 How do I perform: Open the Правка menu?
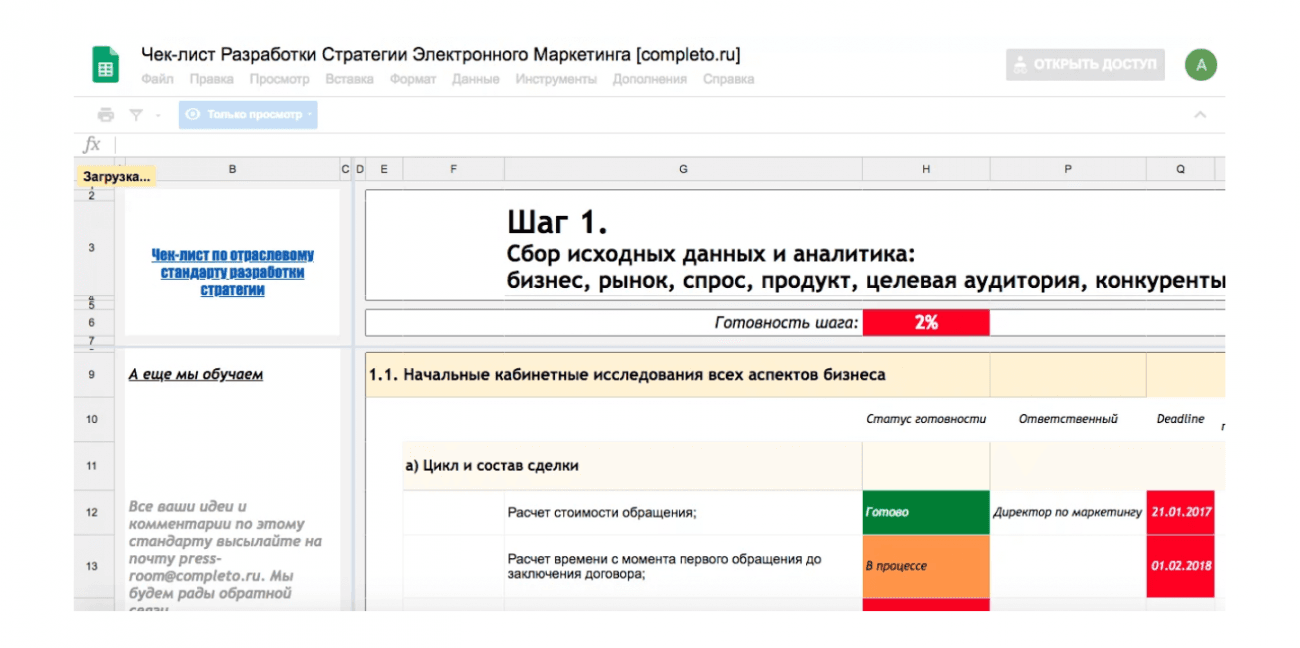[211, 79]
